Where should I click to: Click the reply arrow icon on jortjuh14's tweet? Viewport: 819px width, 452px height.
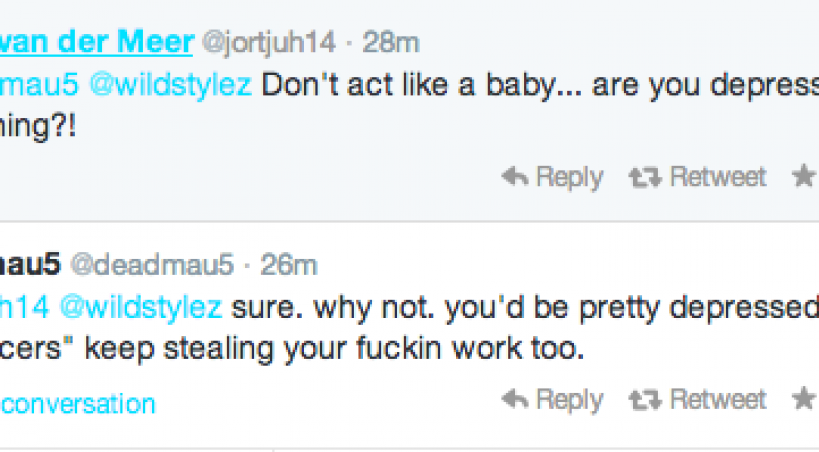click(514, 177)
